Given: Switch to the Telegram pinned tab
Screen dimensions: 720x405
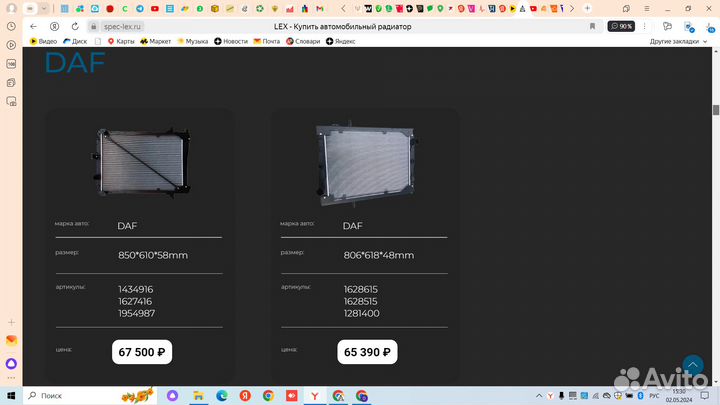Looking at the screenshot, I should coord(140,9).
